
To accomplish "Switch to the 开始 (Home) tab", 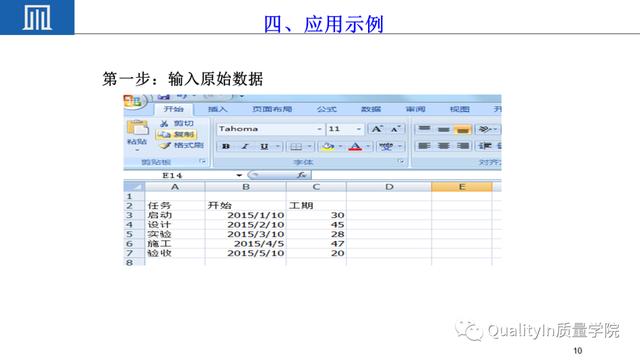I will click(174, 109).
